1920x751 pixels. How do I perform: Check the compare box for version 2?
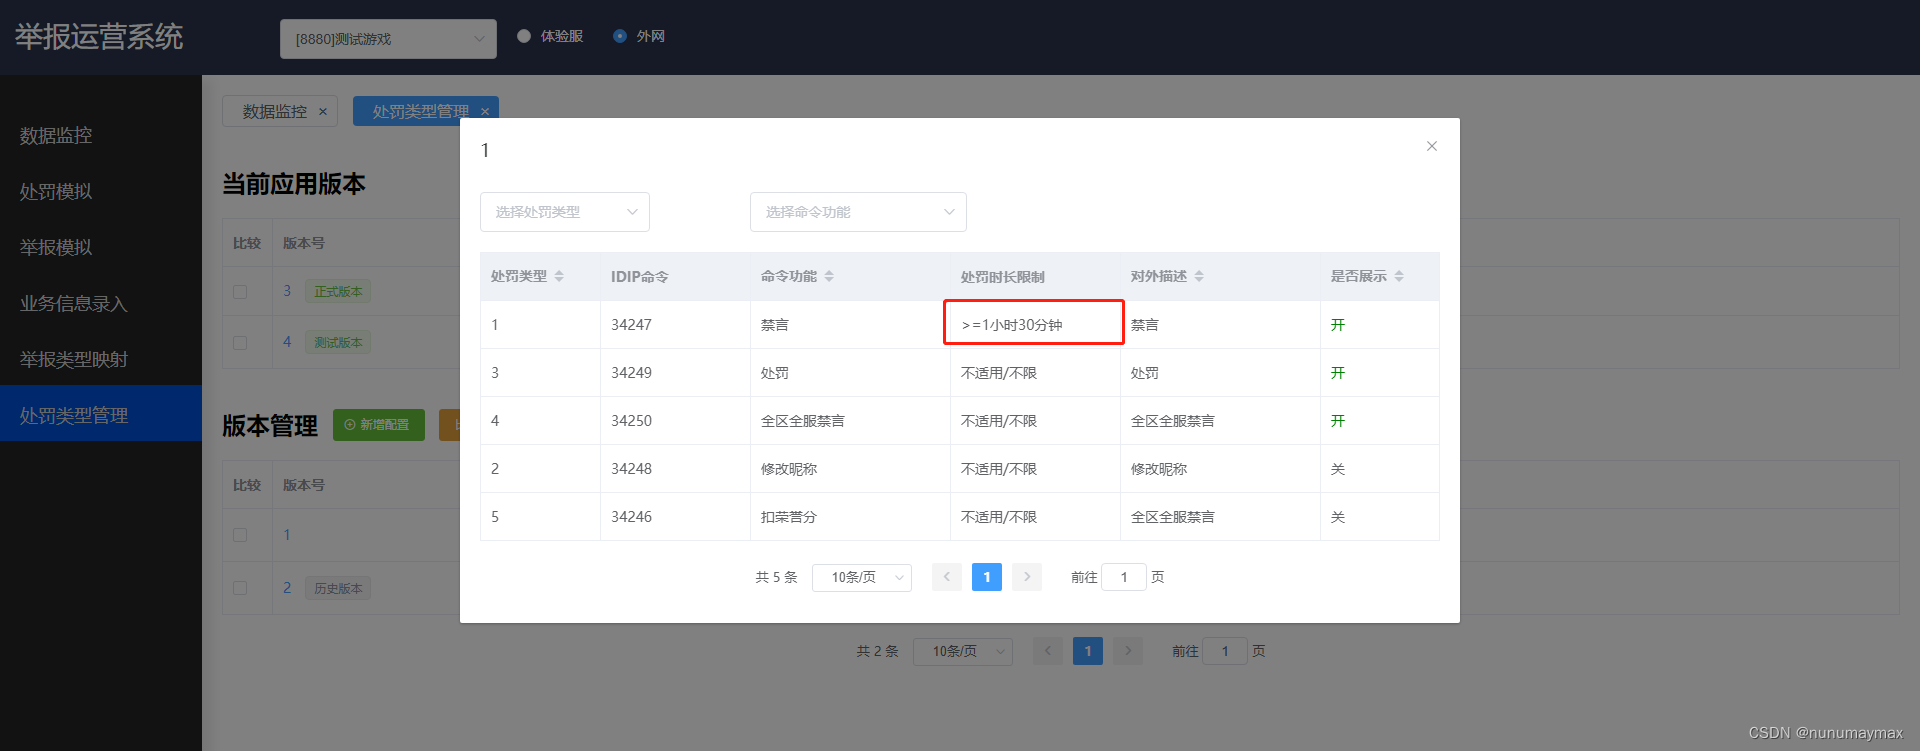pyautogui.click(x=240, y=588)
